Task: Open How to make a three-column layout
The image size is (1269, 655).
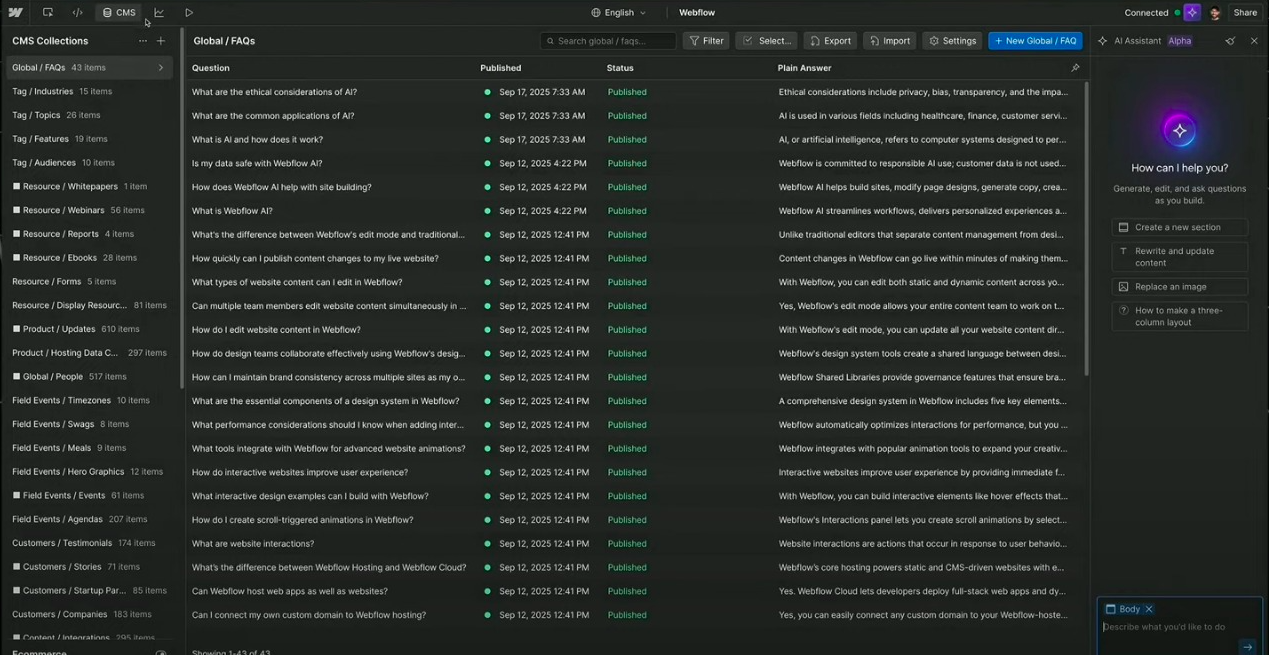Action: coord(1179,316)
